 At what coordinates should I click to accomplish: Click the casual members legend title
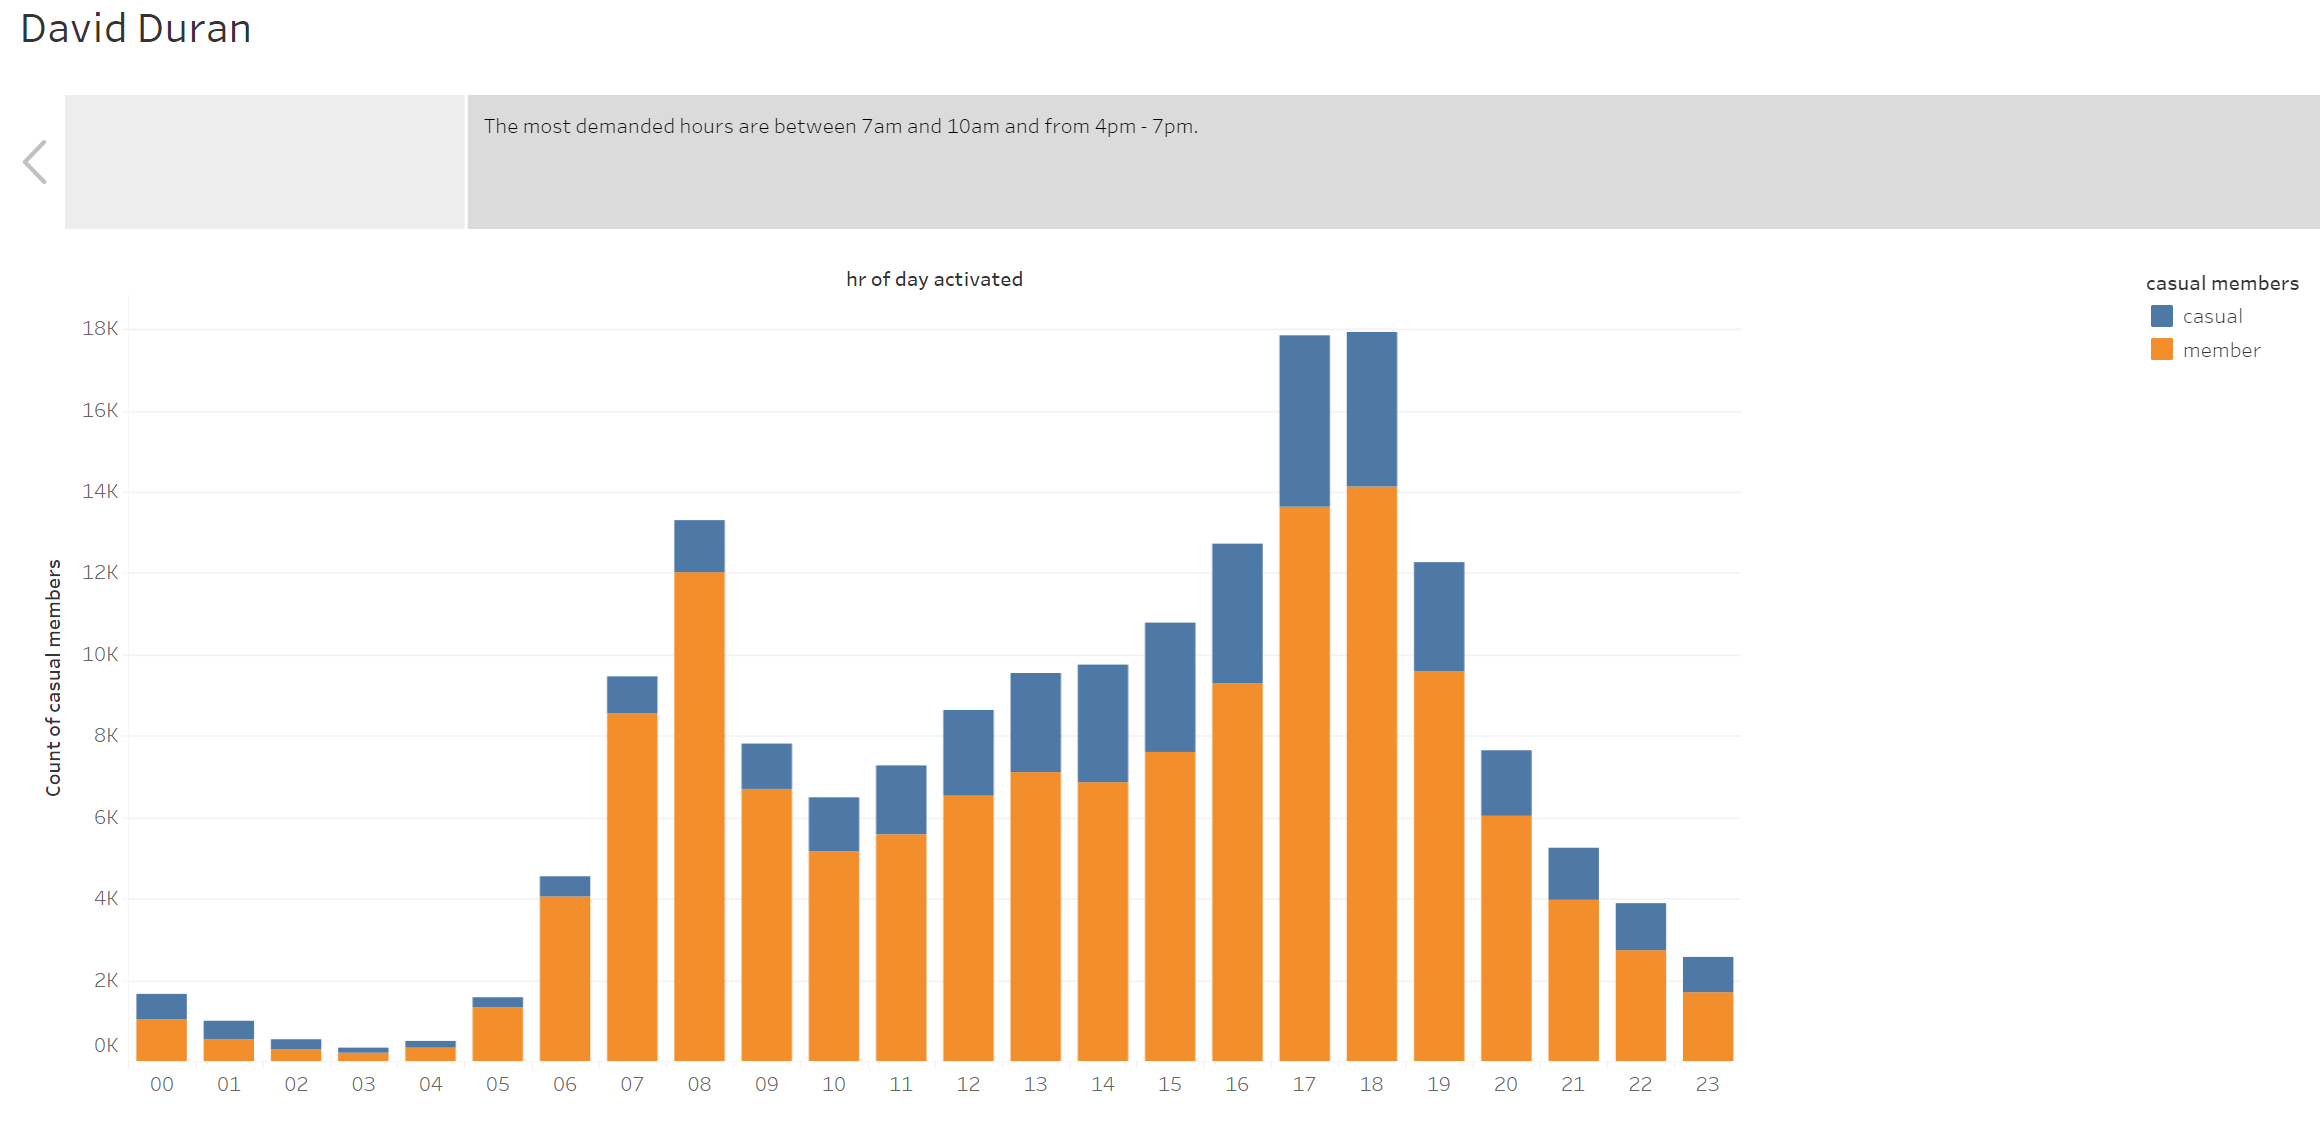2222,284
